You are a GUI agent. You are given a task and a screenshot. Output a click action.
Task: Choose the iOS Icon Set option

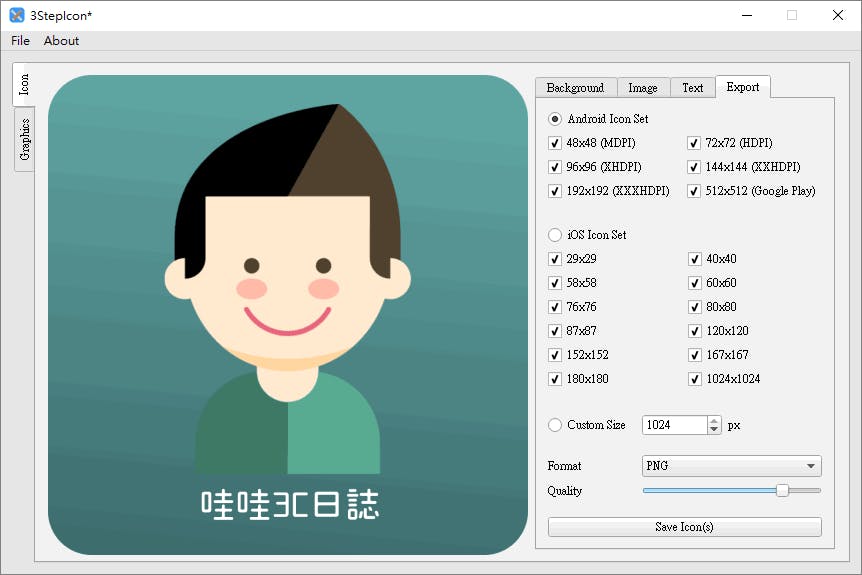555,235
